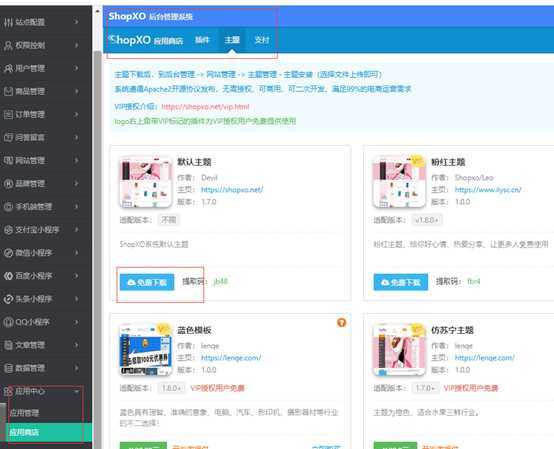Download 默认主题 with 免费下载 button
554x449 pixels.
(147, 283)
